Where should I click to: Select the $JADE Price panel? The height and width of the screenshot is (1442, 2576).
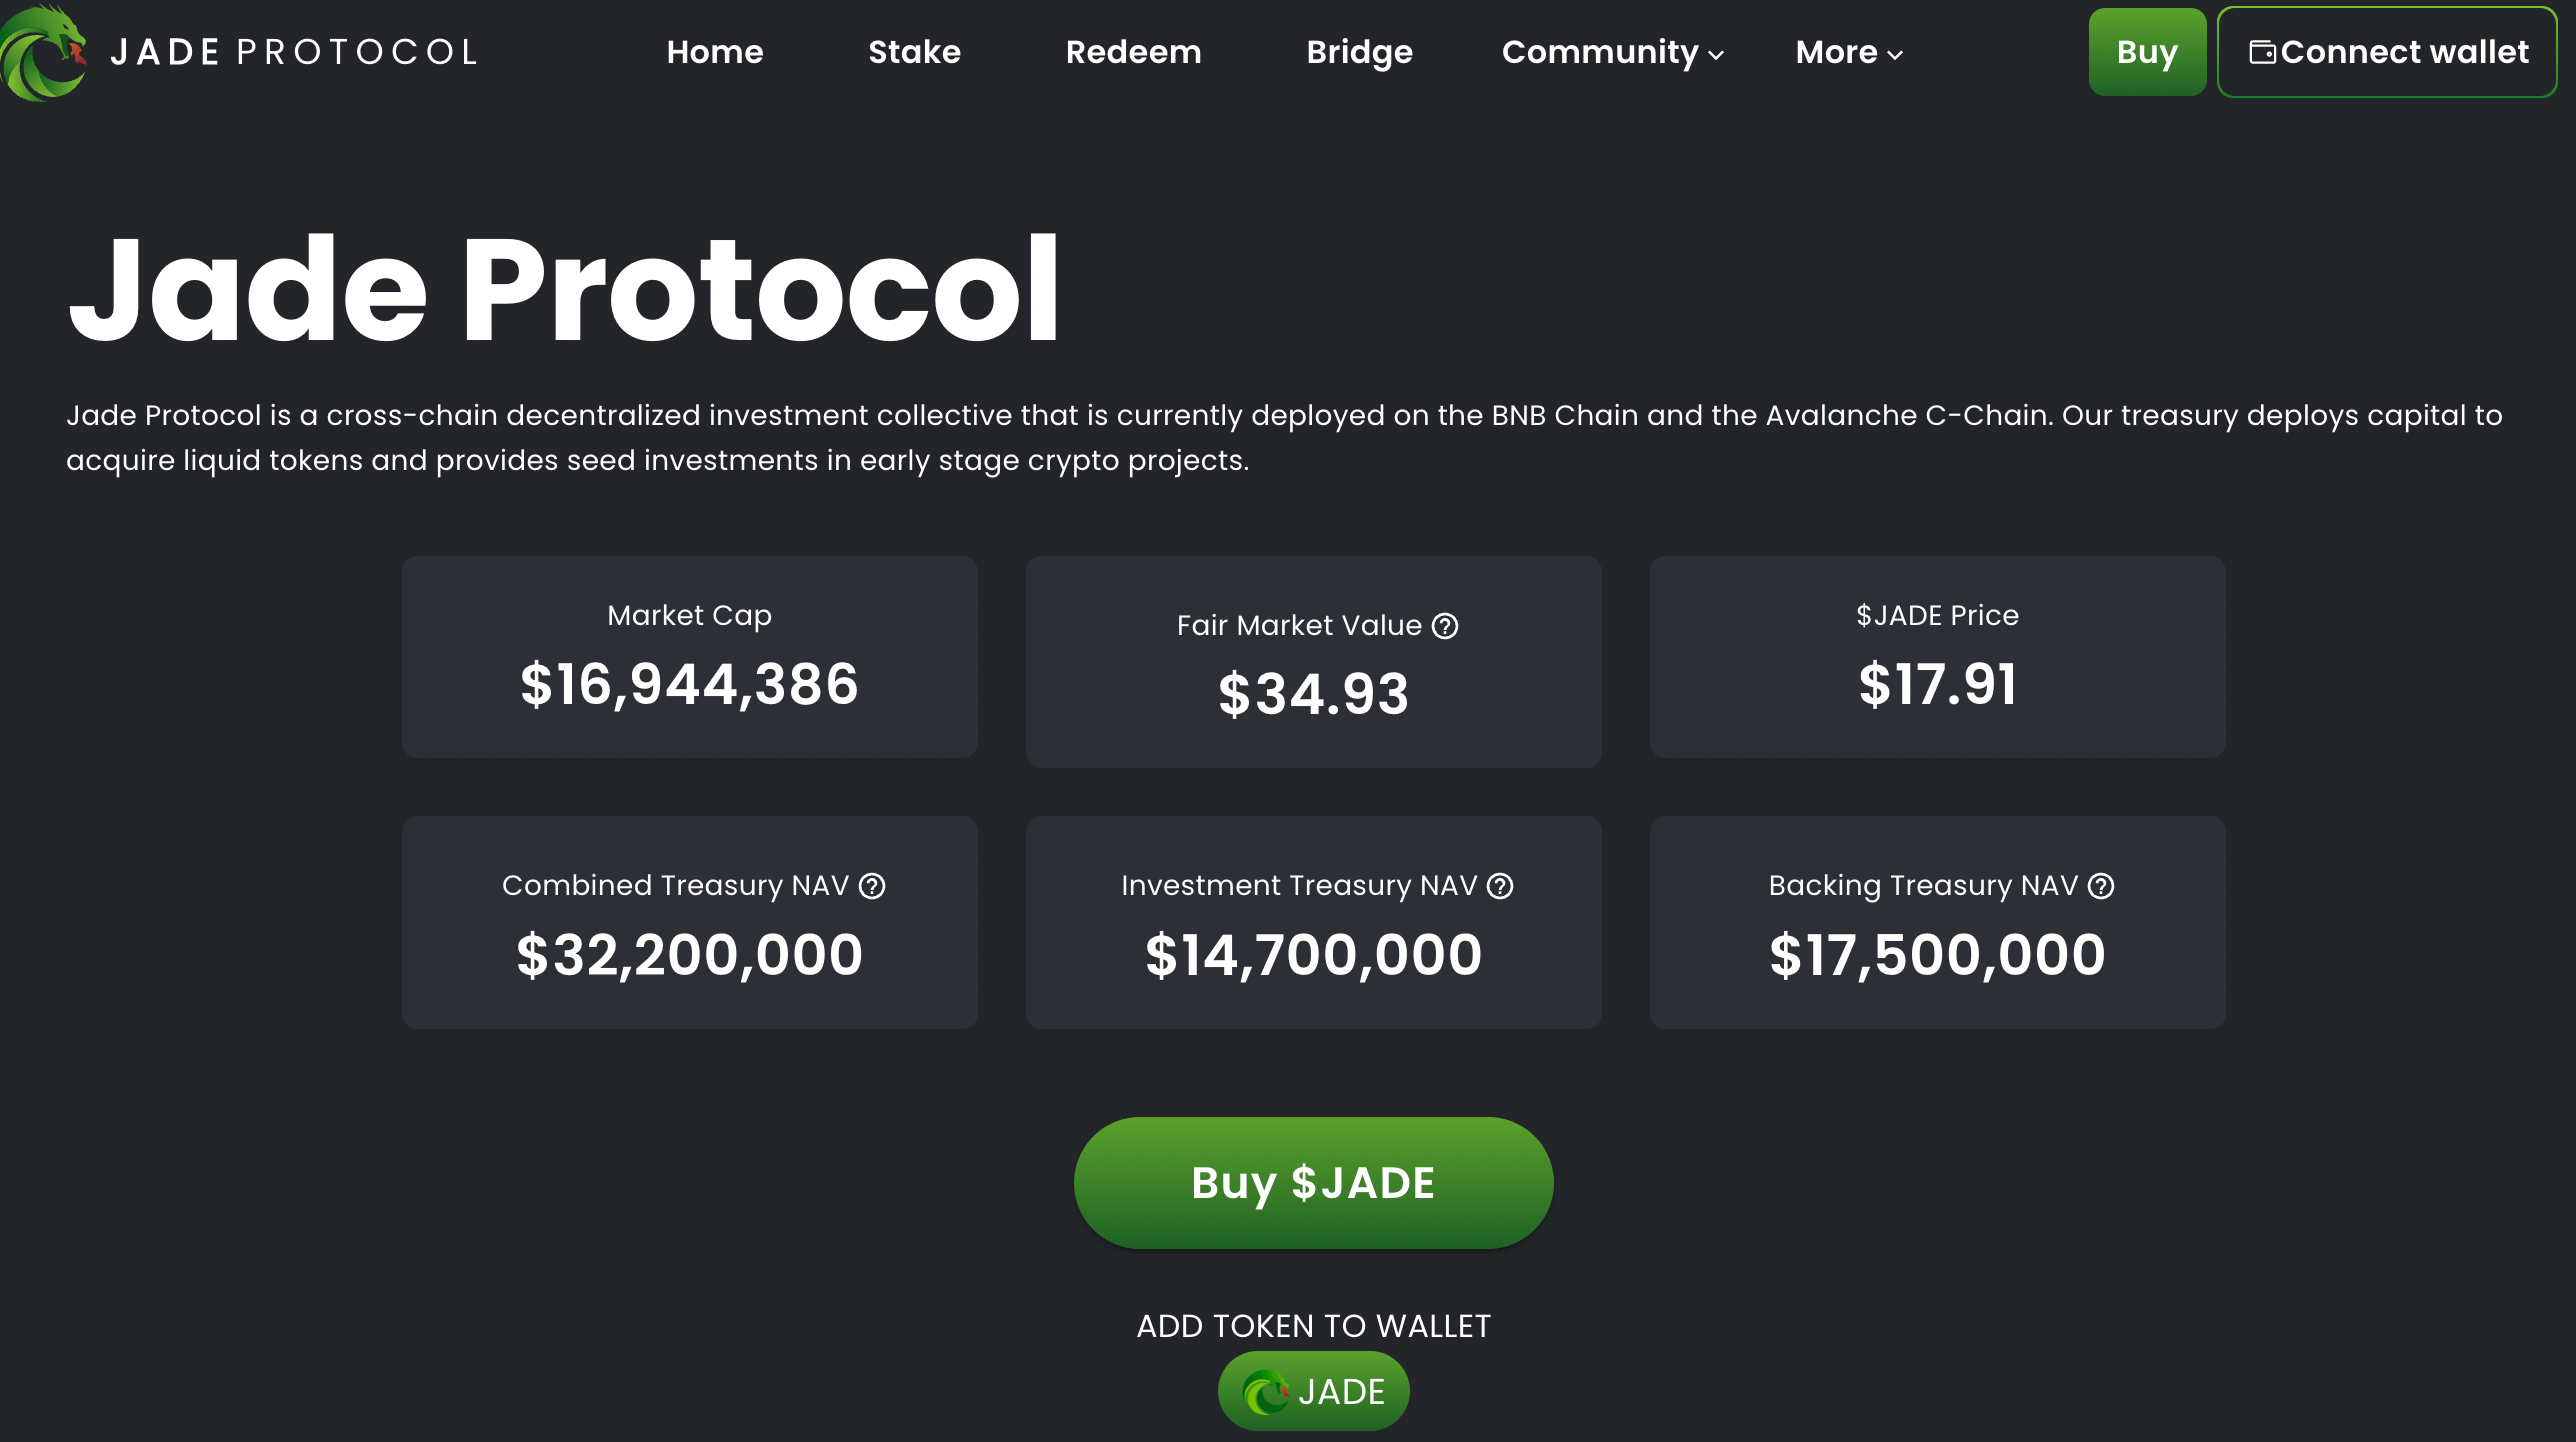click(1937, 657)
